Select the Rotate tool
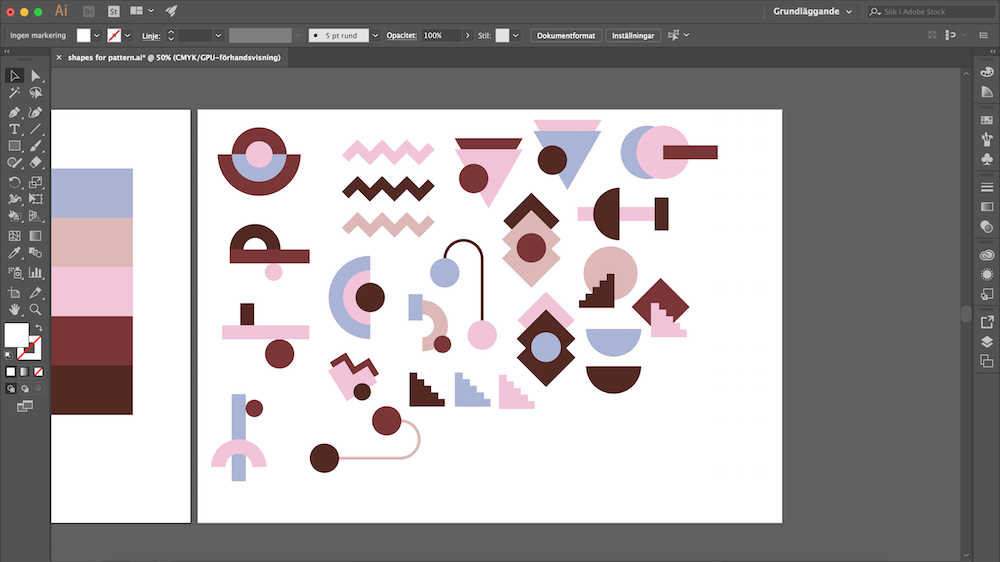Viewport: 1000px width, 562px height. tap(14, 182)
